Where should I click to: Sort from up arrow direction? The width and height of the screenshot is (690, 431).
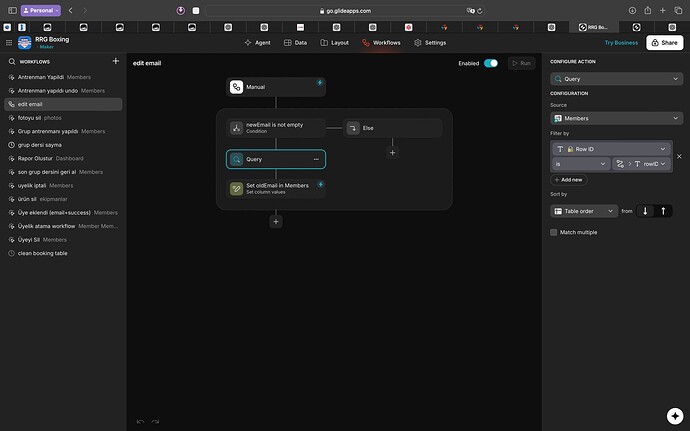click(x=663, y=211)
